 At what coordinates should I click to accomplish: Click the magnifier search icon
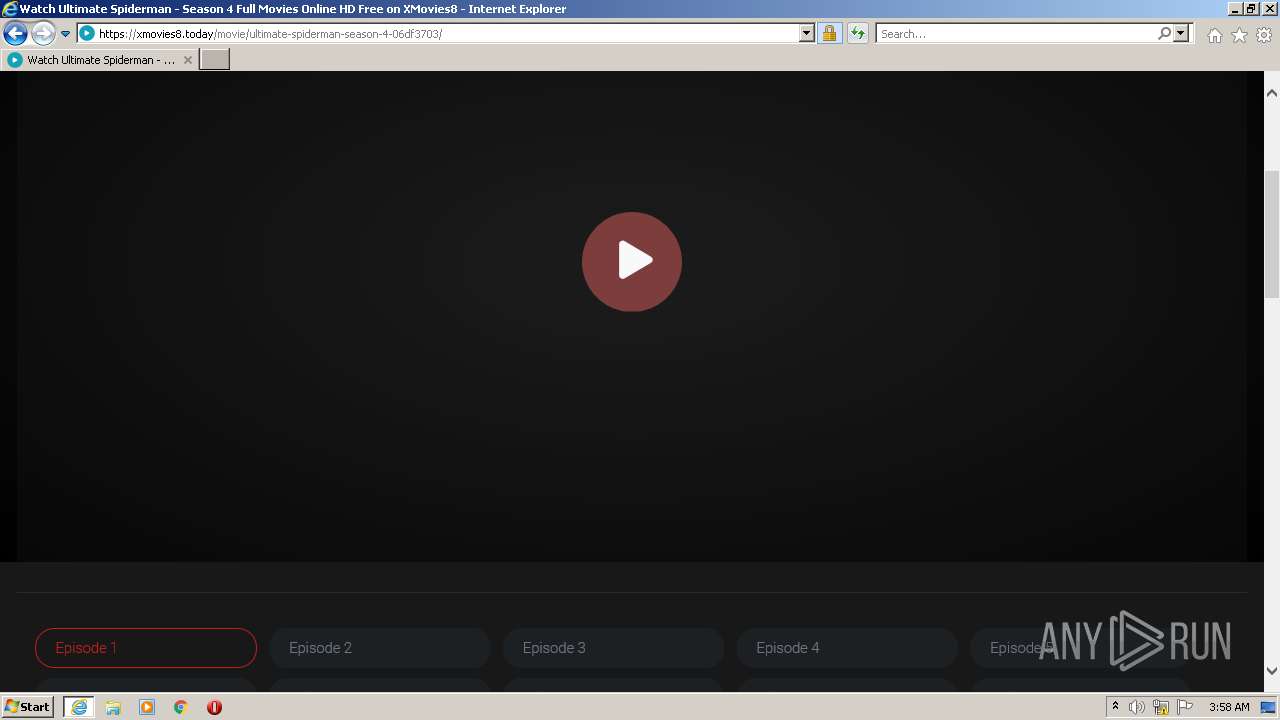tap(1164, 33)
